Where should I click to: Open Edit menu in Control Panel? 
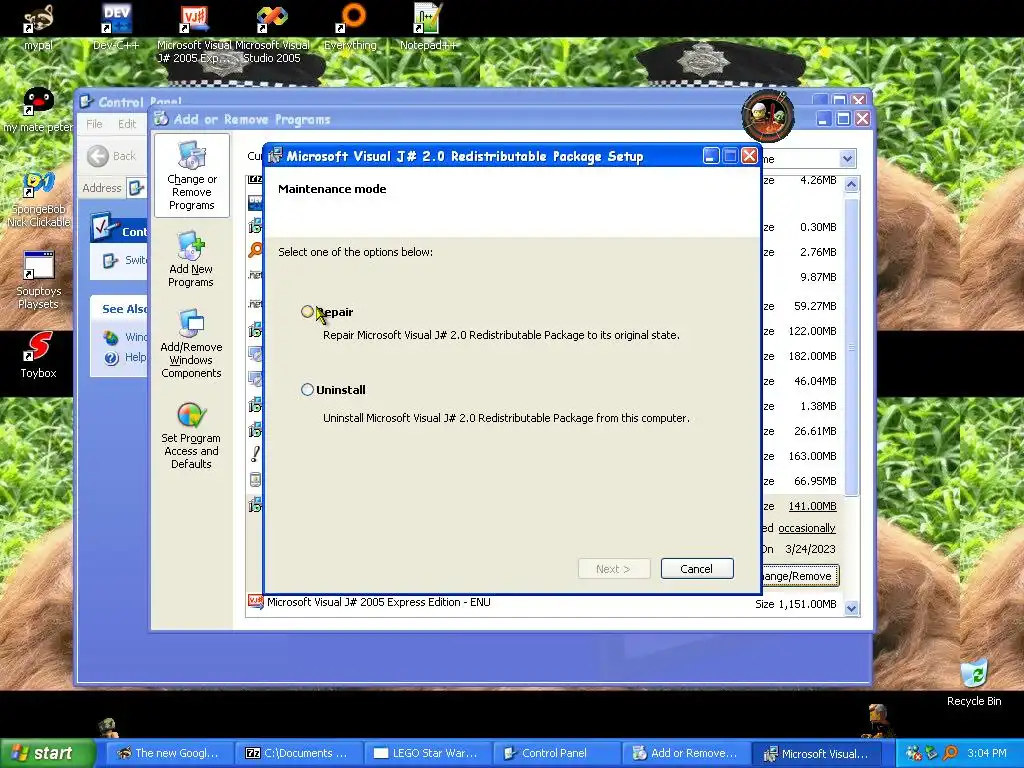click(x=127, y=124)
